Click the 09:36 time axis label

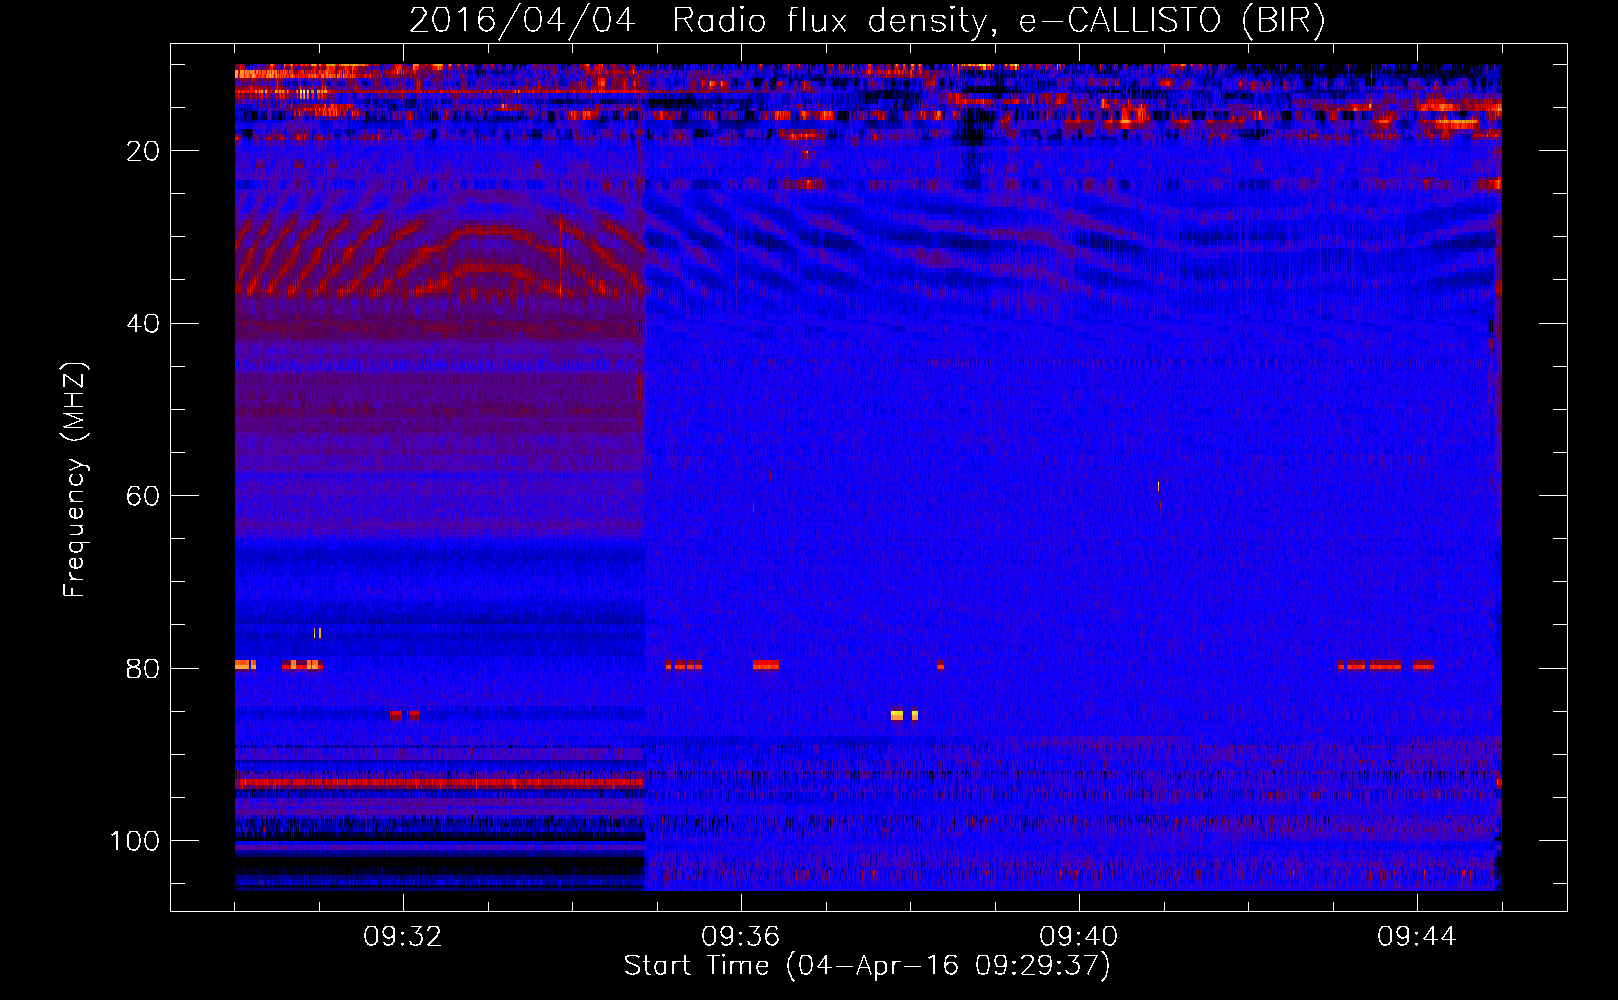click(x=741, y=937)
